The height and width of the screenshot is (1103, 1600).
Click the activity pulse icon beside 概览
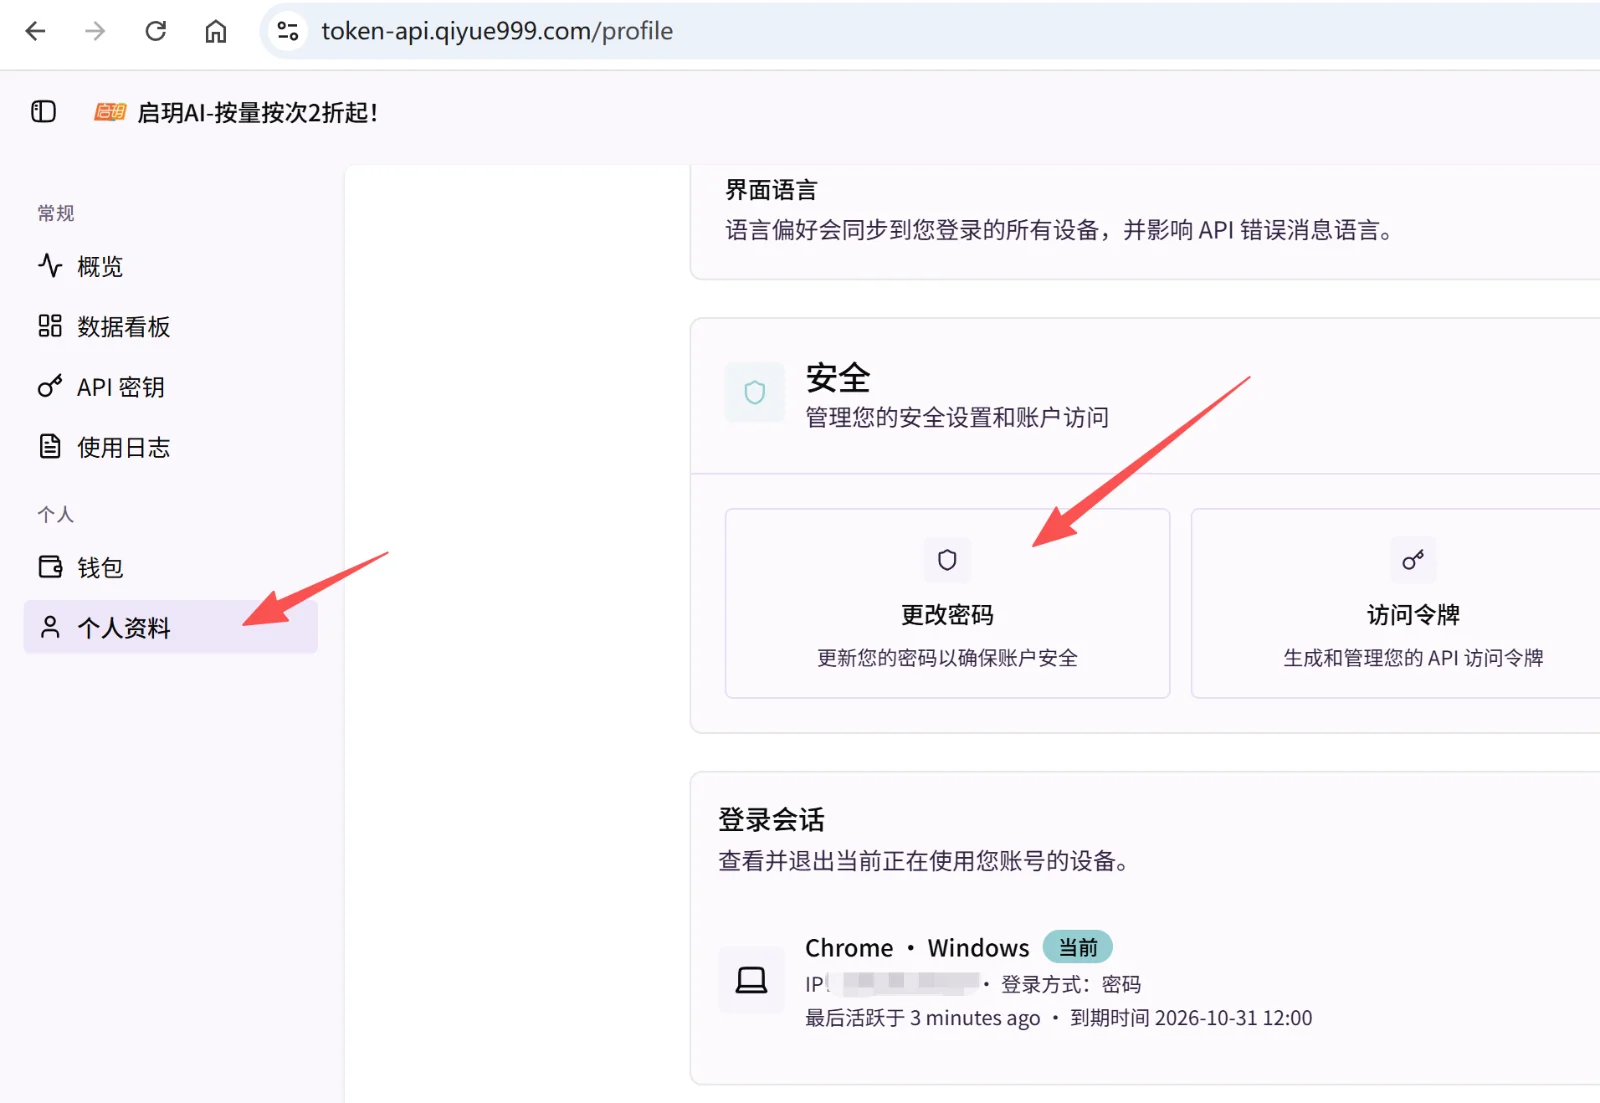[50, 265]
